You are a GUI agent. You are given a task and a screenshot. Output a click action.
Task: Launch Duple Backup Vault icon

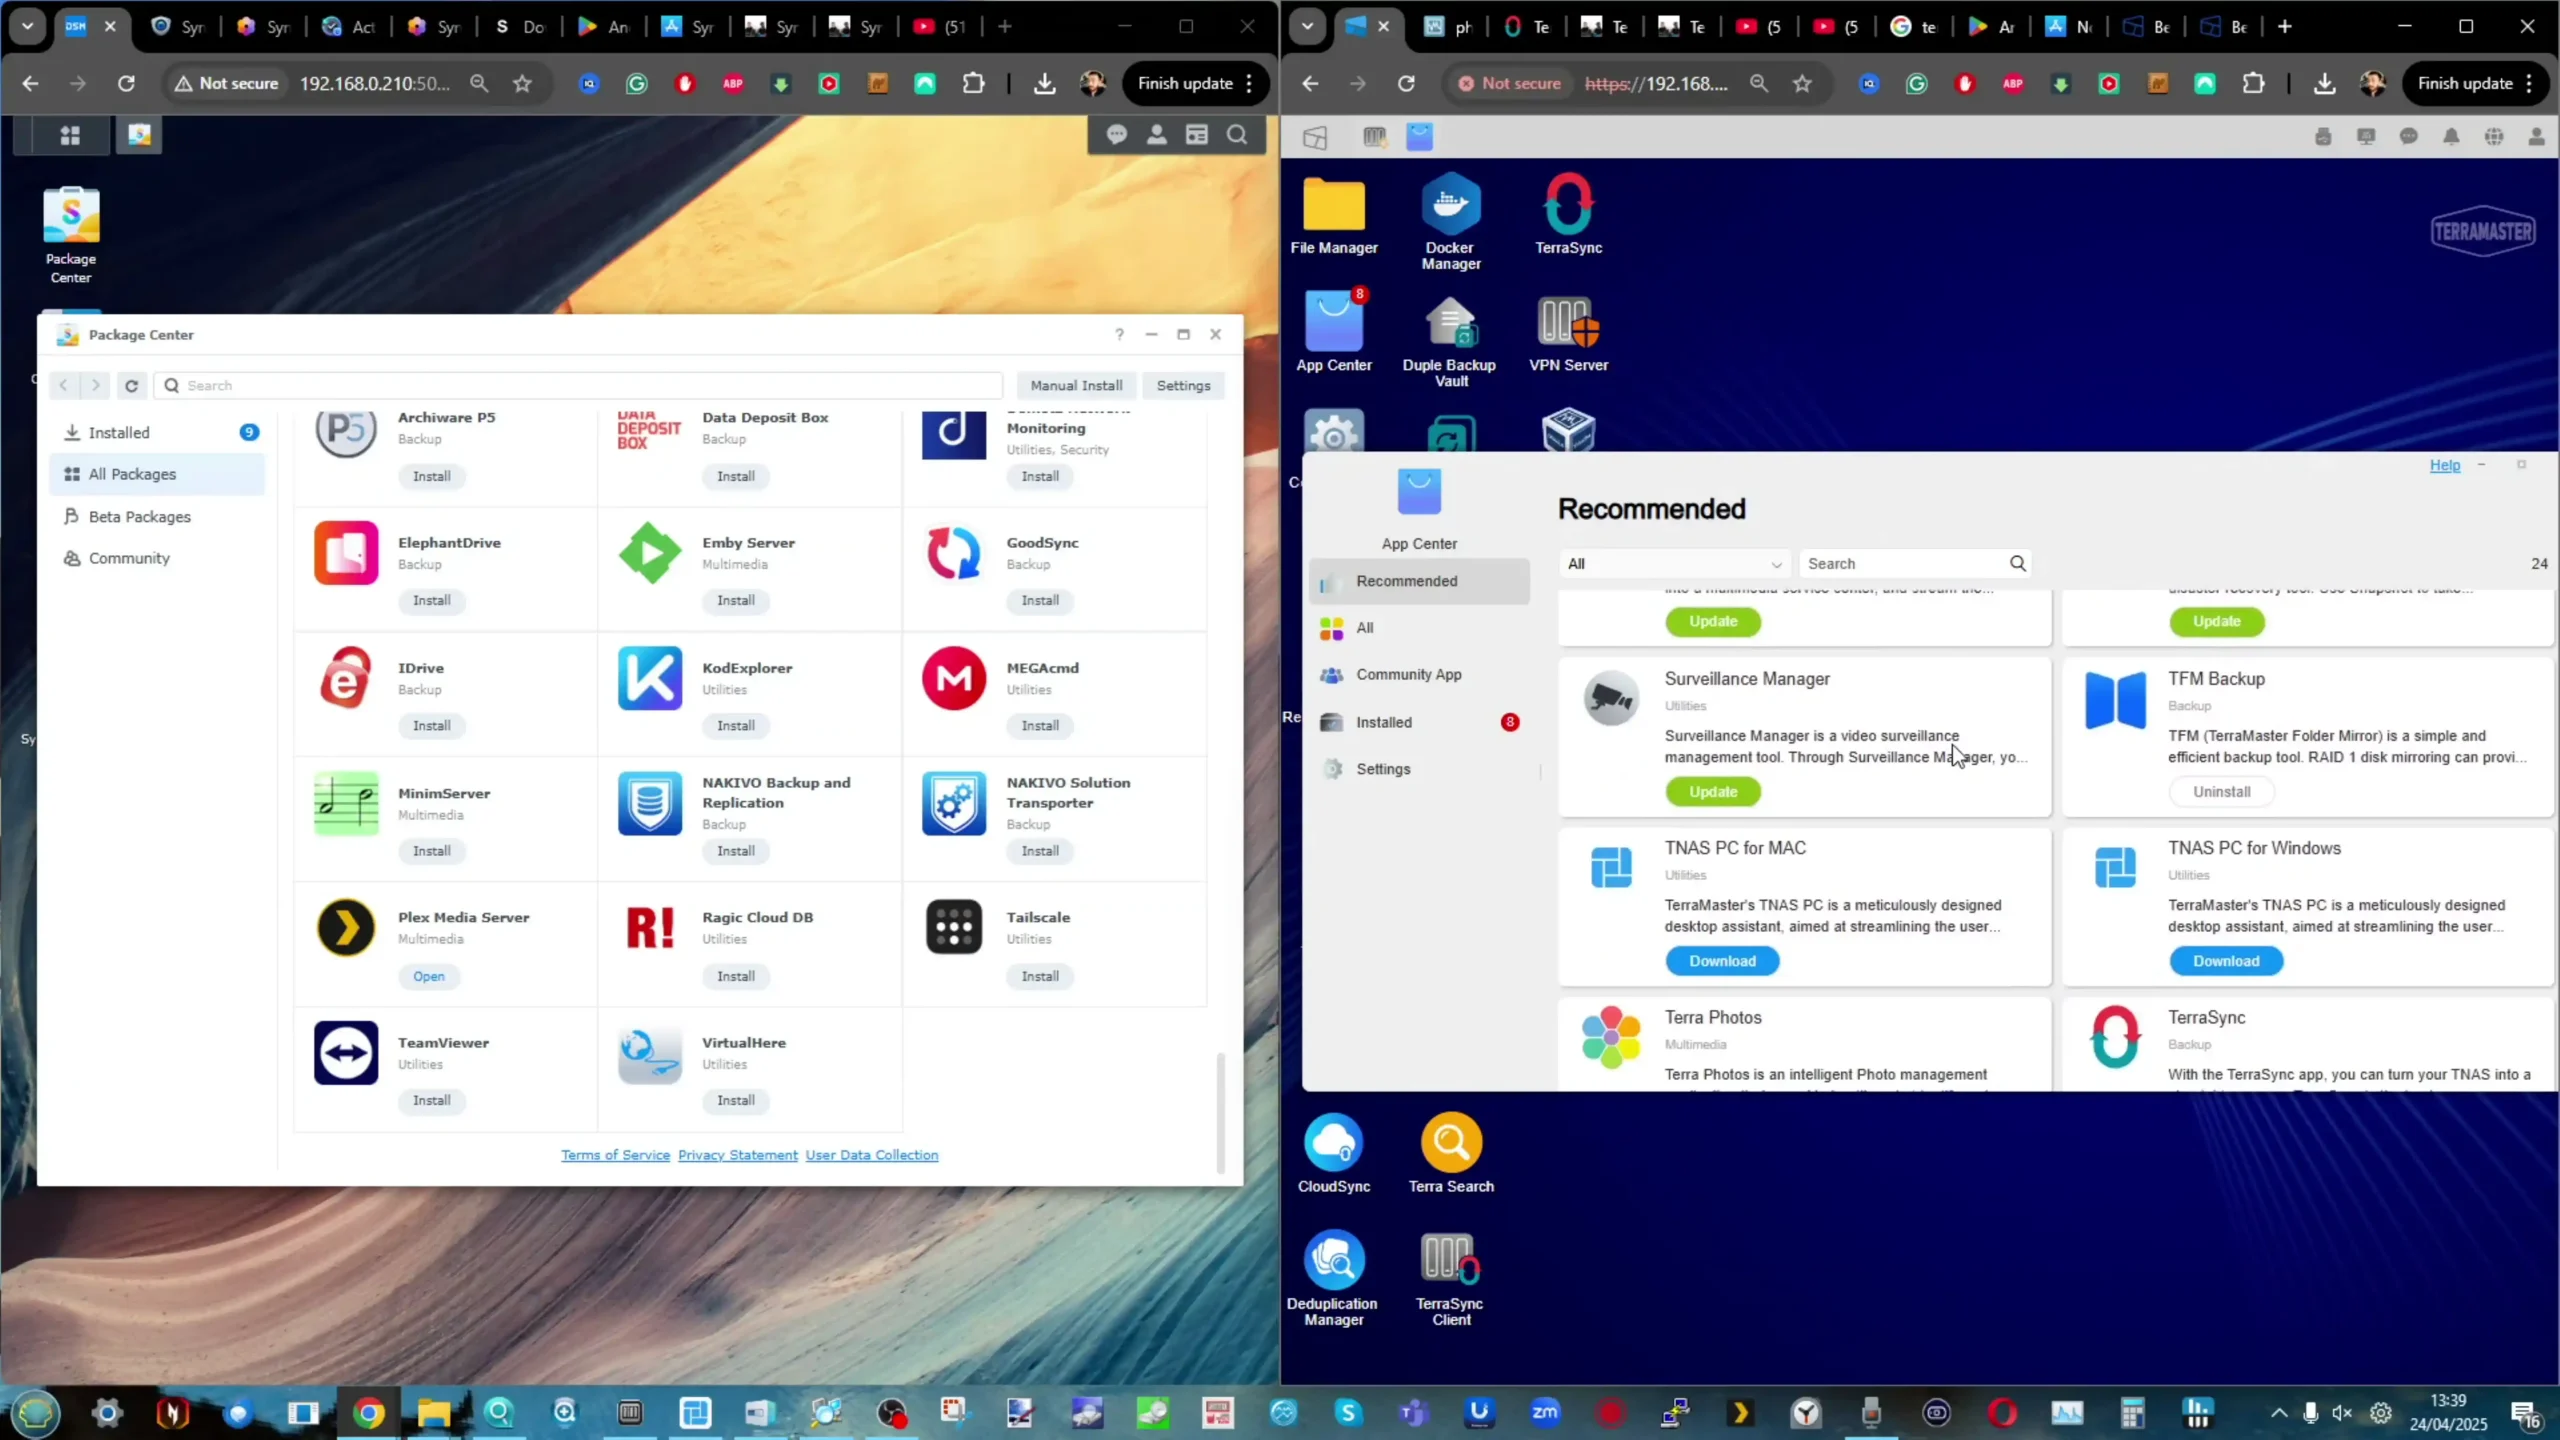pos(1450,341)
